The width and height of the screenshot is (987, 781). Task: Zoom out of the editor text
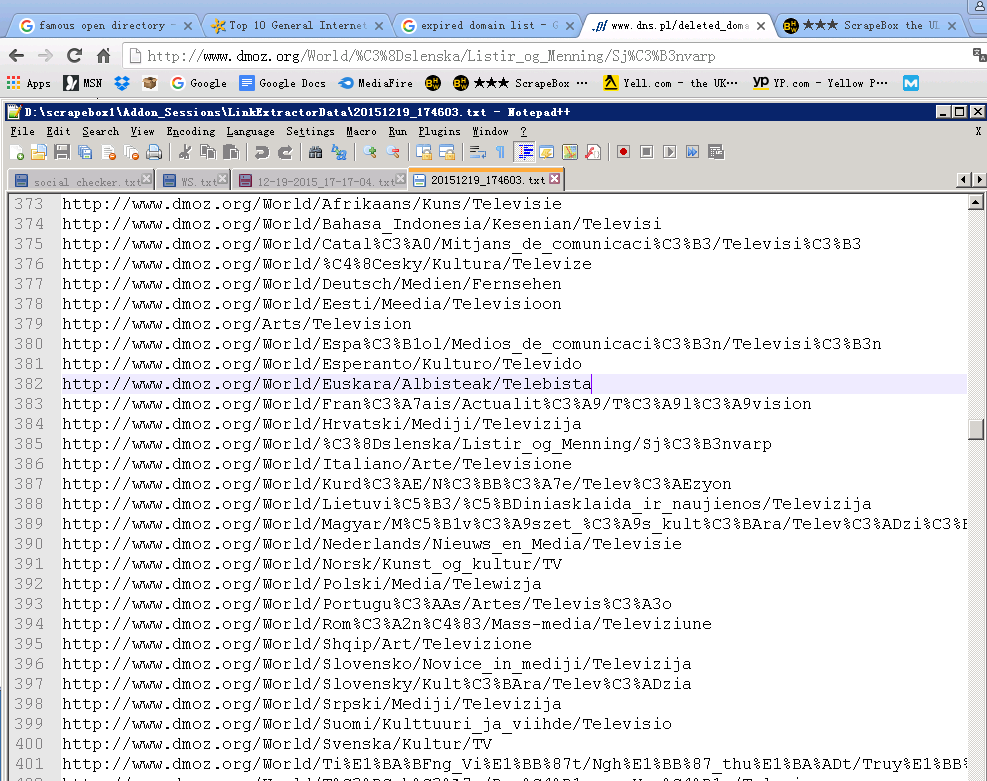coord(393,152)
